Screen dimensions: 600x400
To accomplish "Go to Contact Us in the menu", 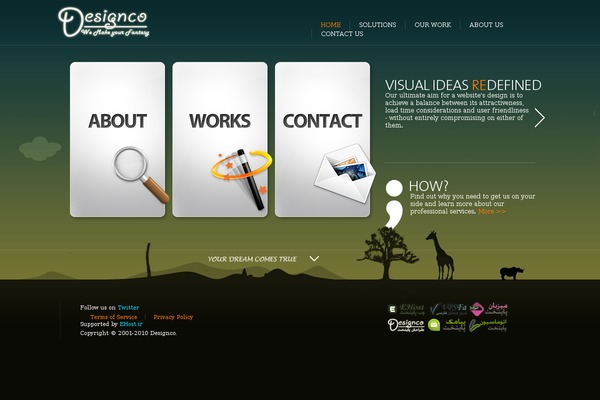I will 342,34.
